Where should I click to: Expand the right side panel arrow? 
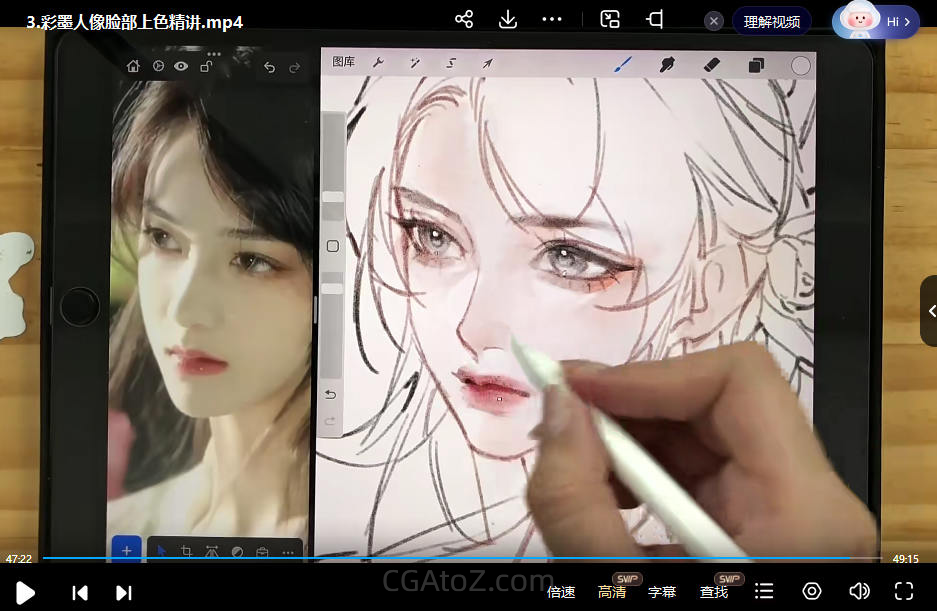(930, 312)
